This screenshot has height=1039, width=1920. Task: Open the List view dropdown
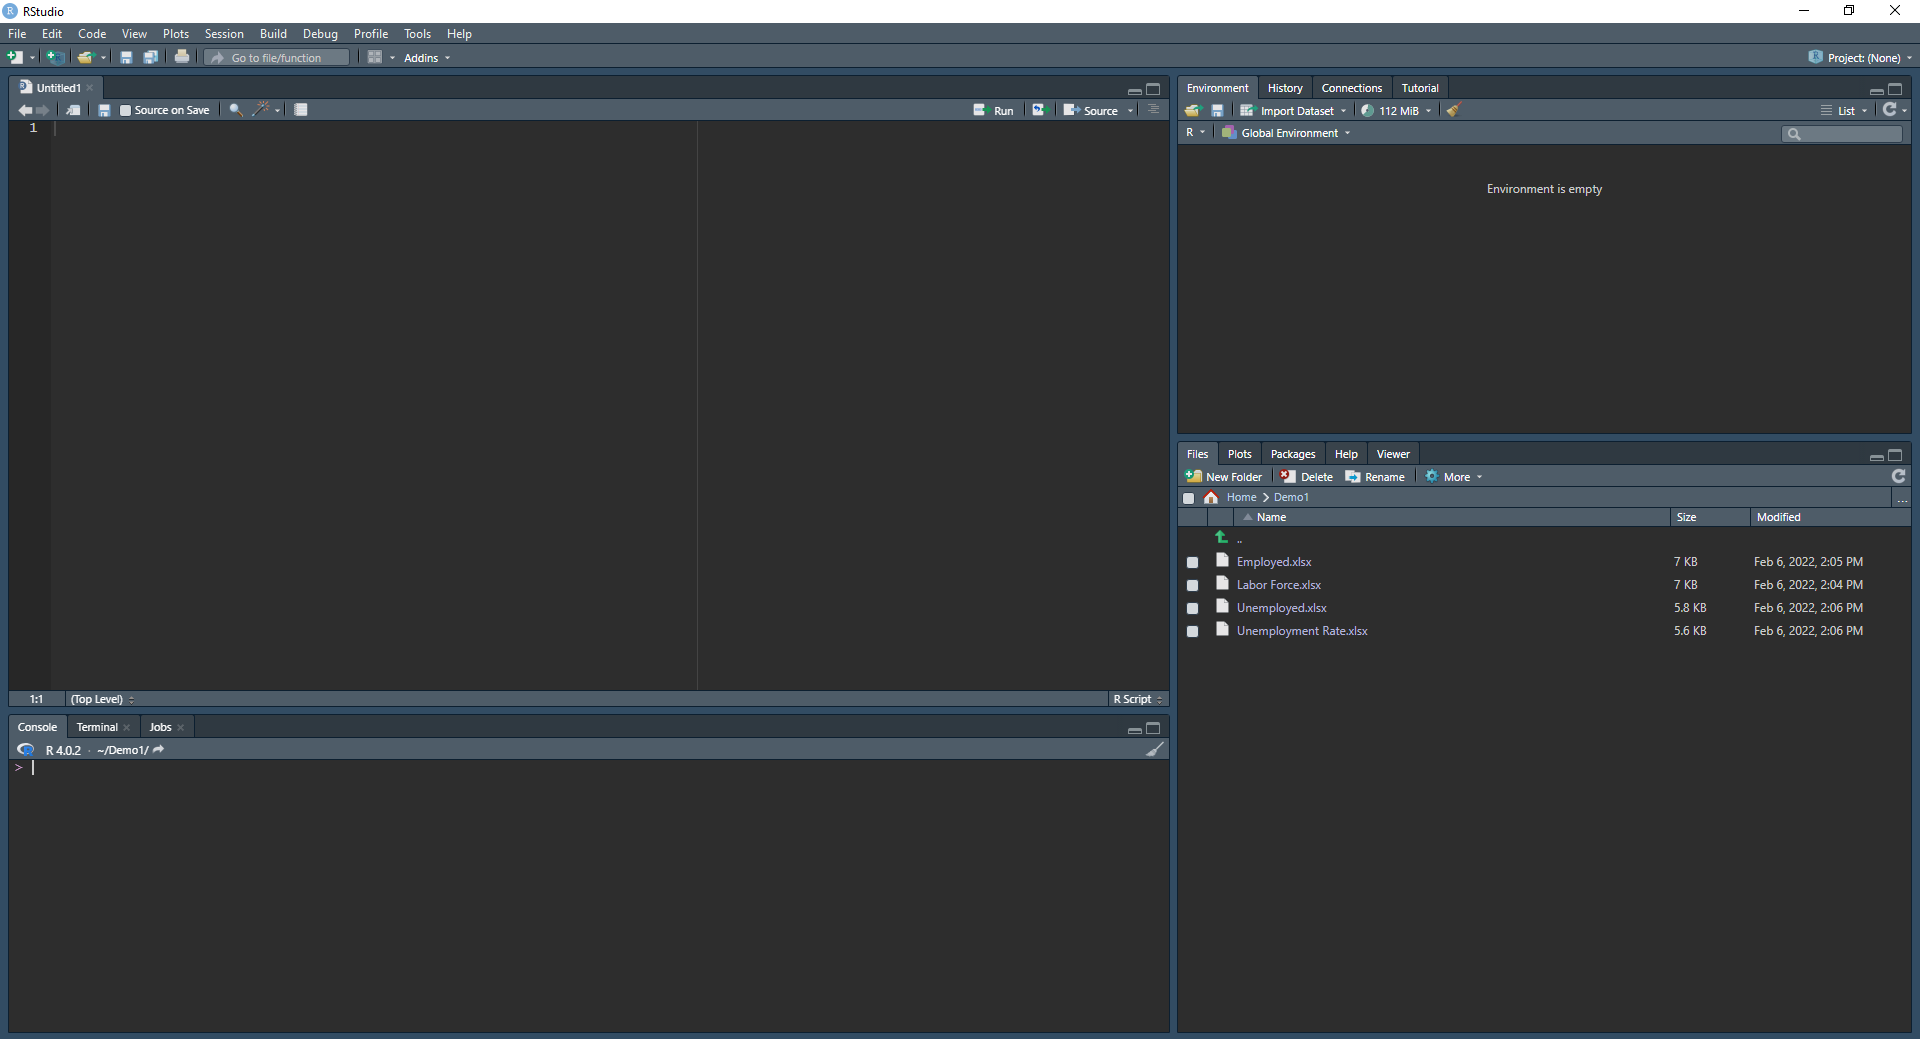(x=1844, y=111)
